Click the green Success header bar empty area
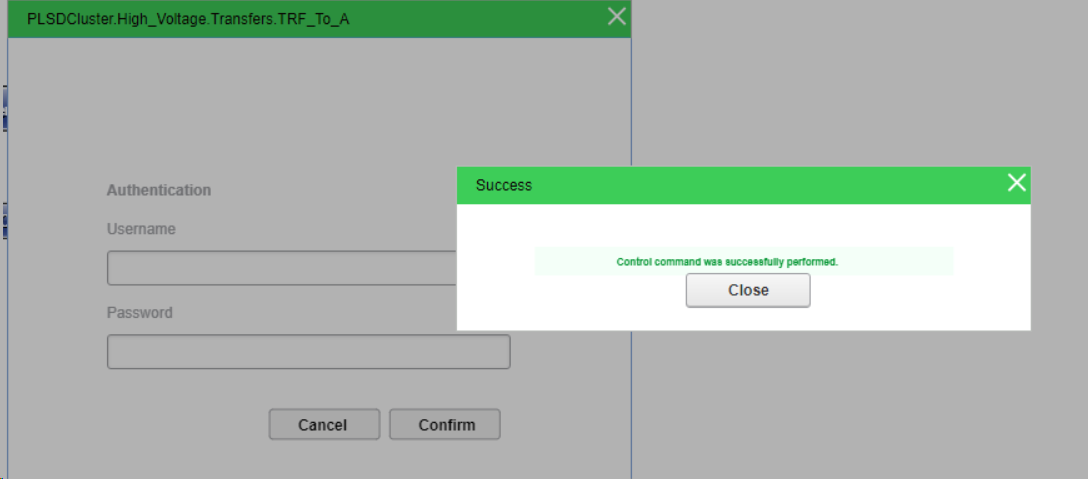This screenshot has height=479, width=1088. click(763, 185)
